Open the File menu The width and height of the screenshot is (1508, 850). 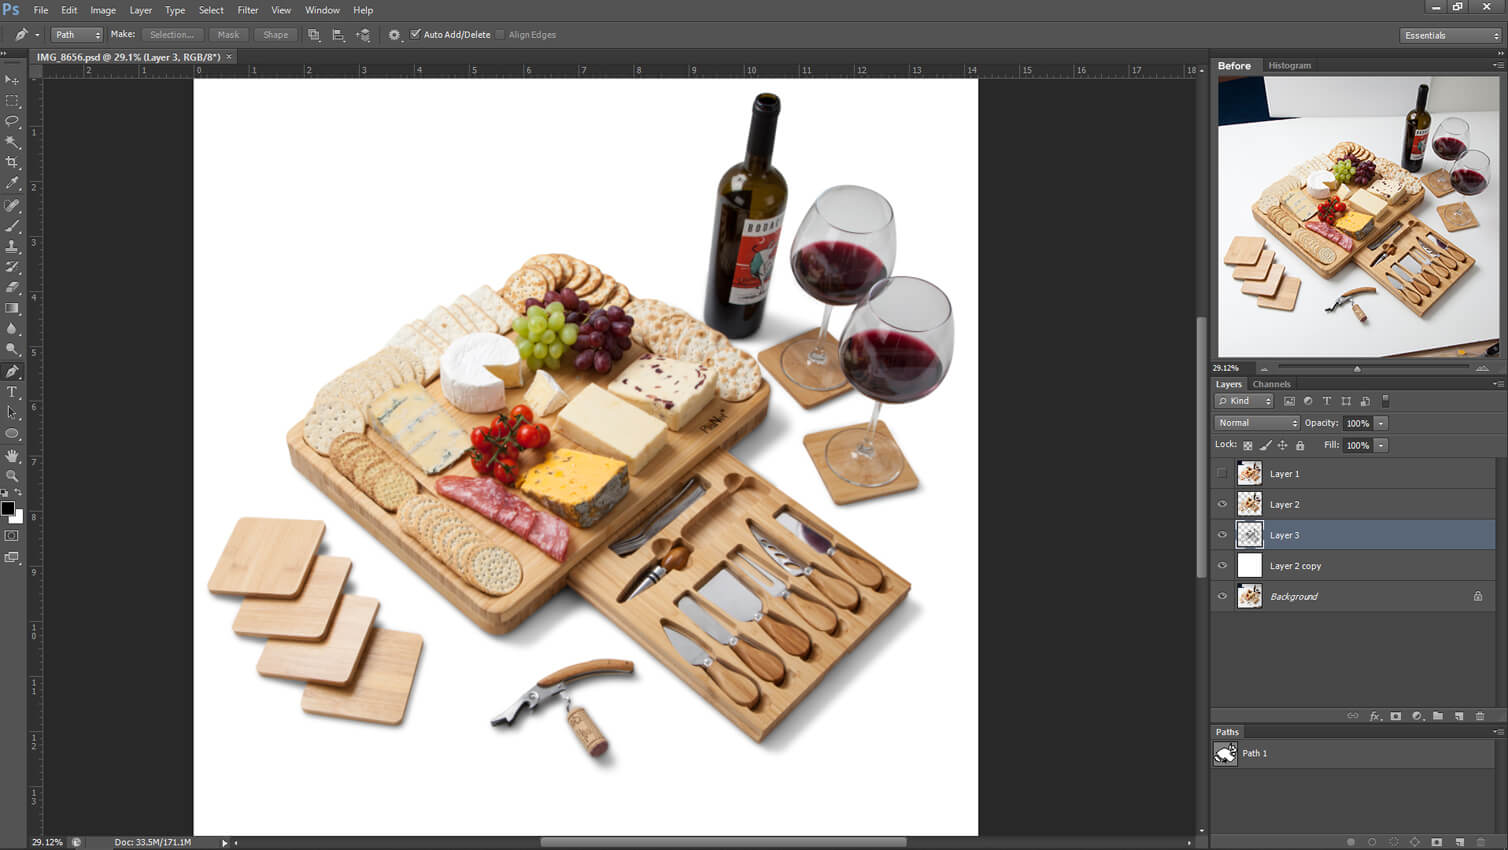[x=41, y=10]
